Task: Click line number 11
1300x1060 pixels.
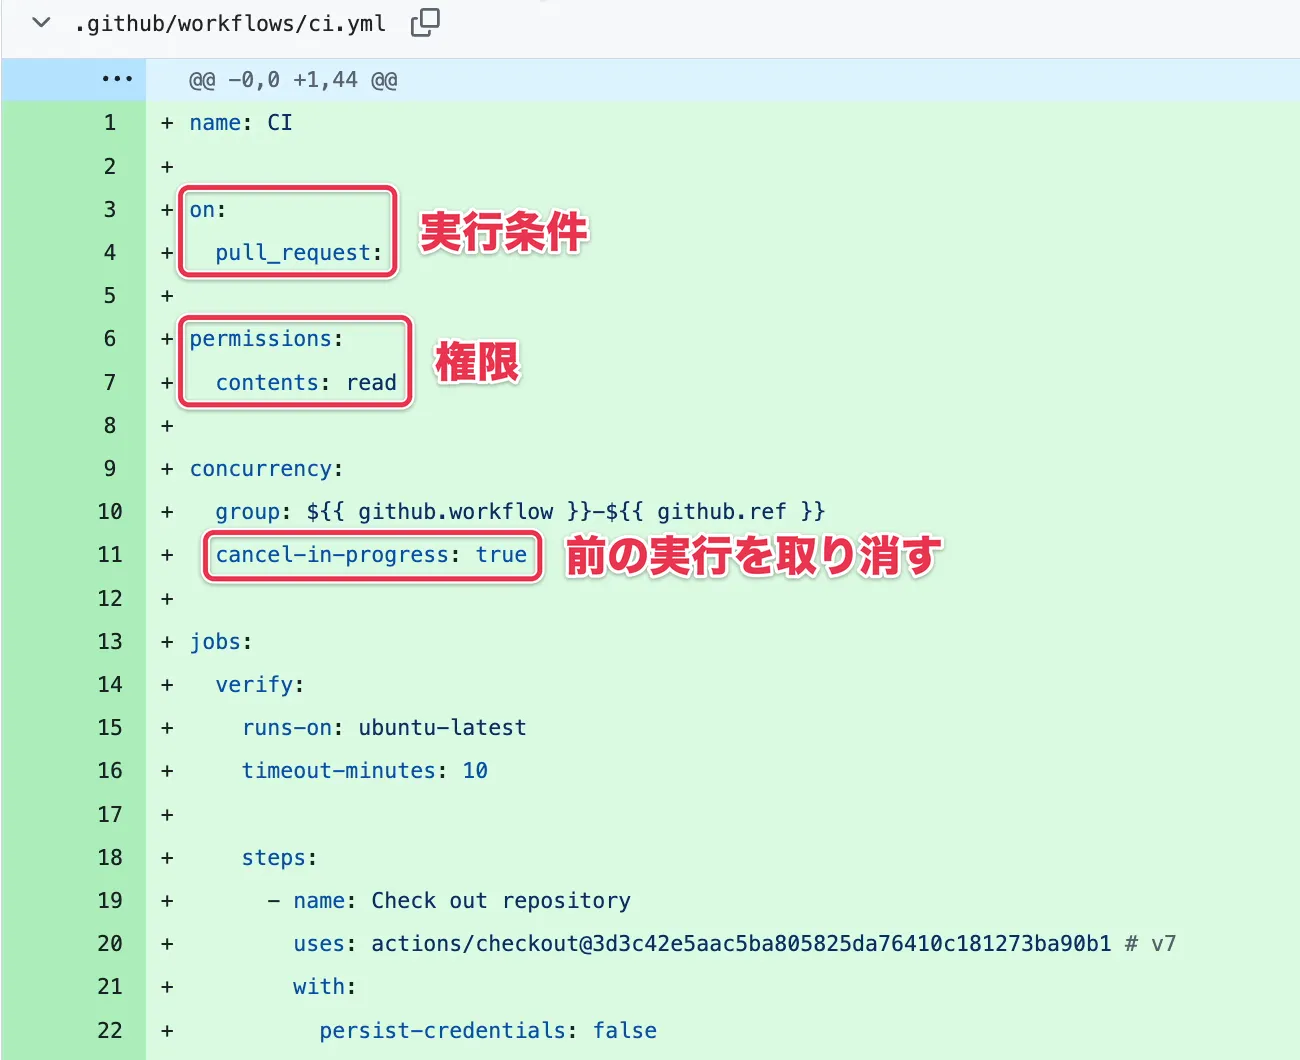Action: (110, 554)
